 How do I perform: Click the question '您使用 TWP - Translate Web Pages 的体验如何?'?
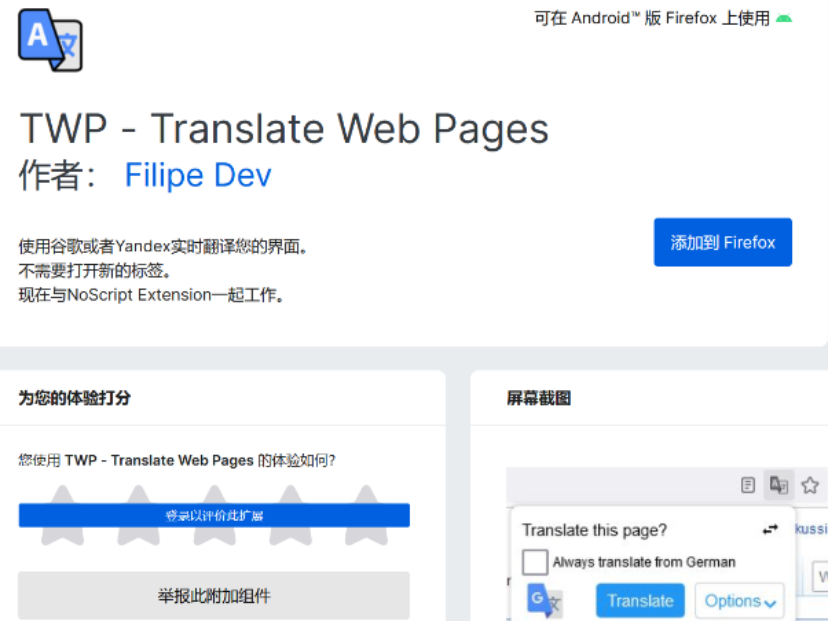[177, 460]
